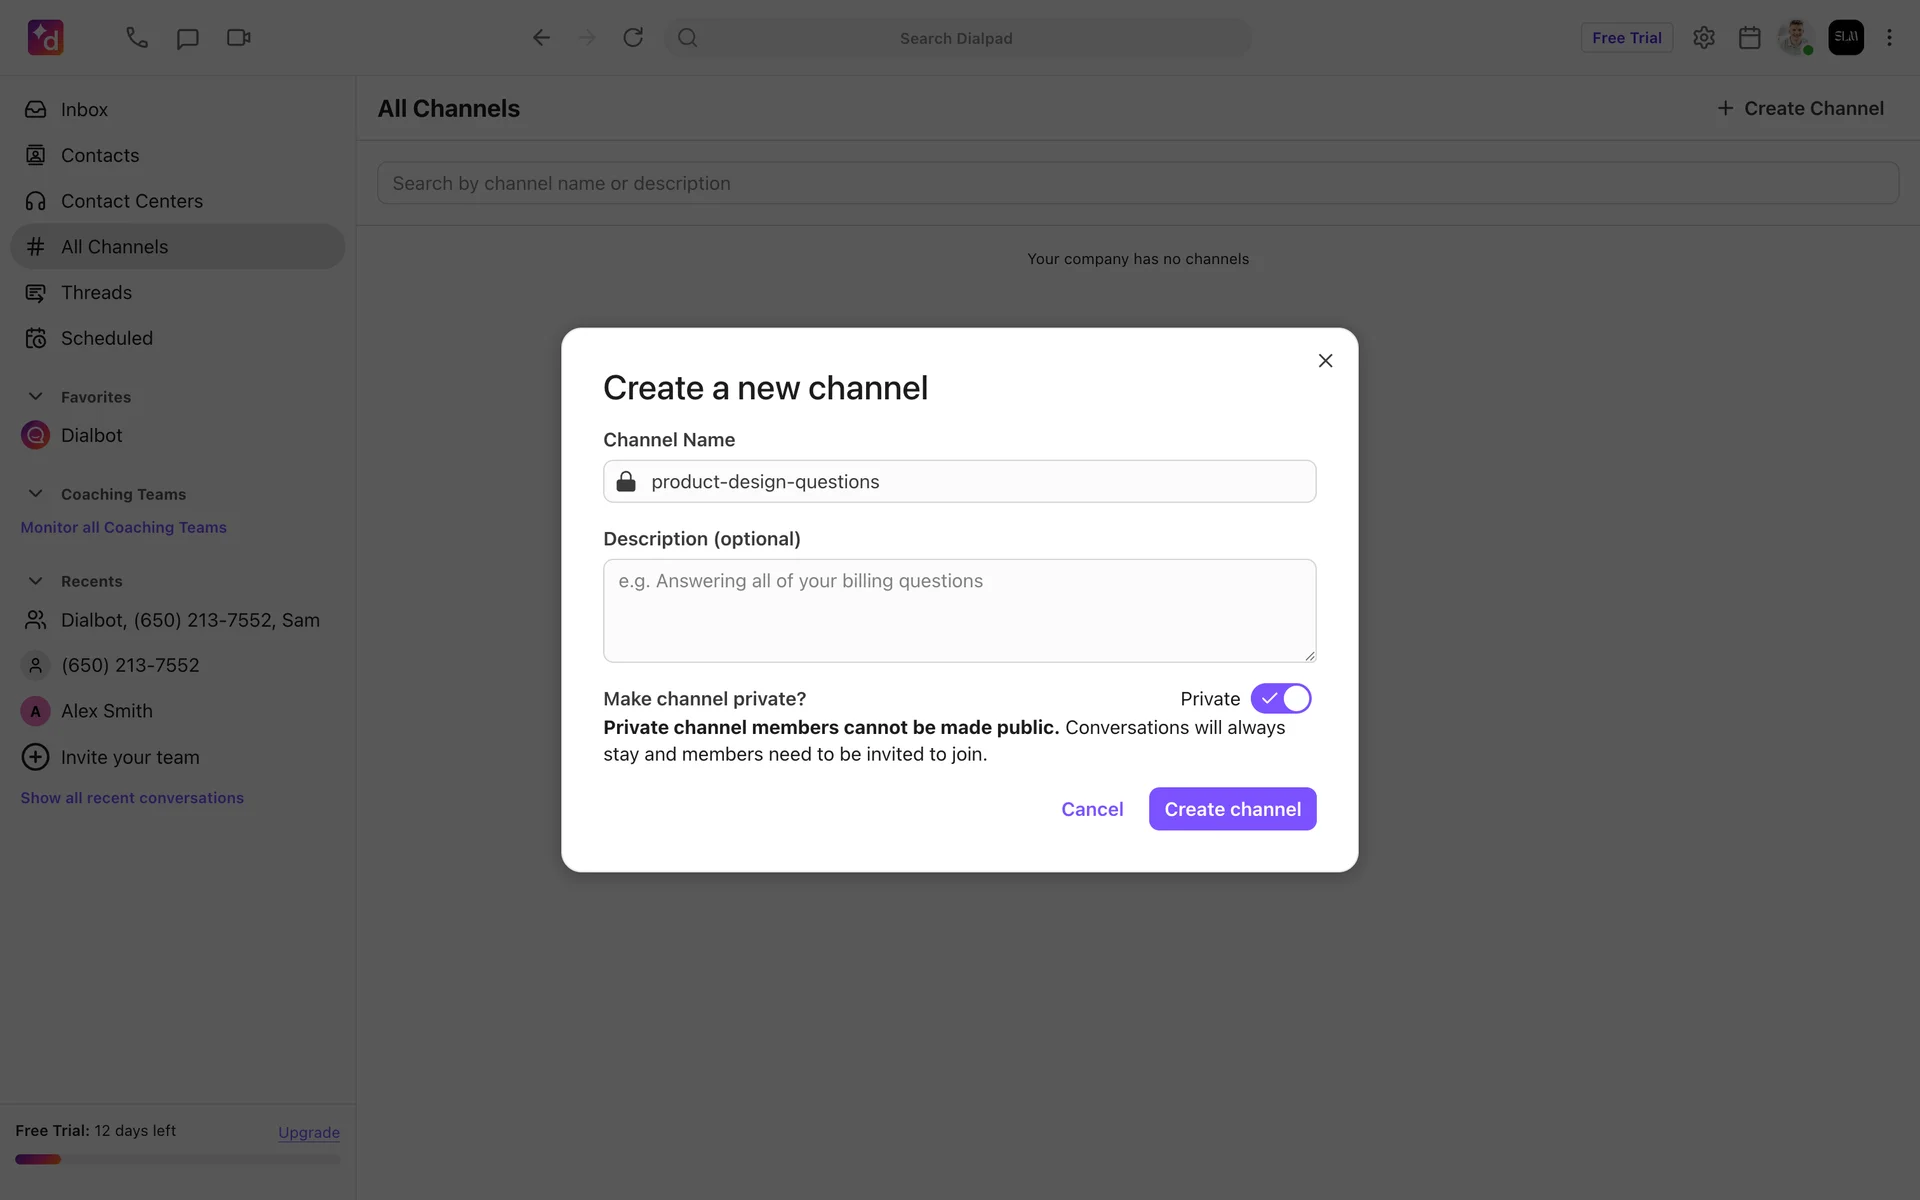Start a video meeting via camera icon
1920x1200 pixels.
[238, 38]
